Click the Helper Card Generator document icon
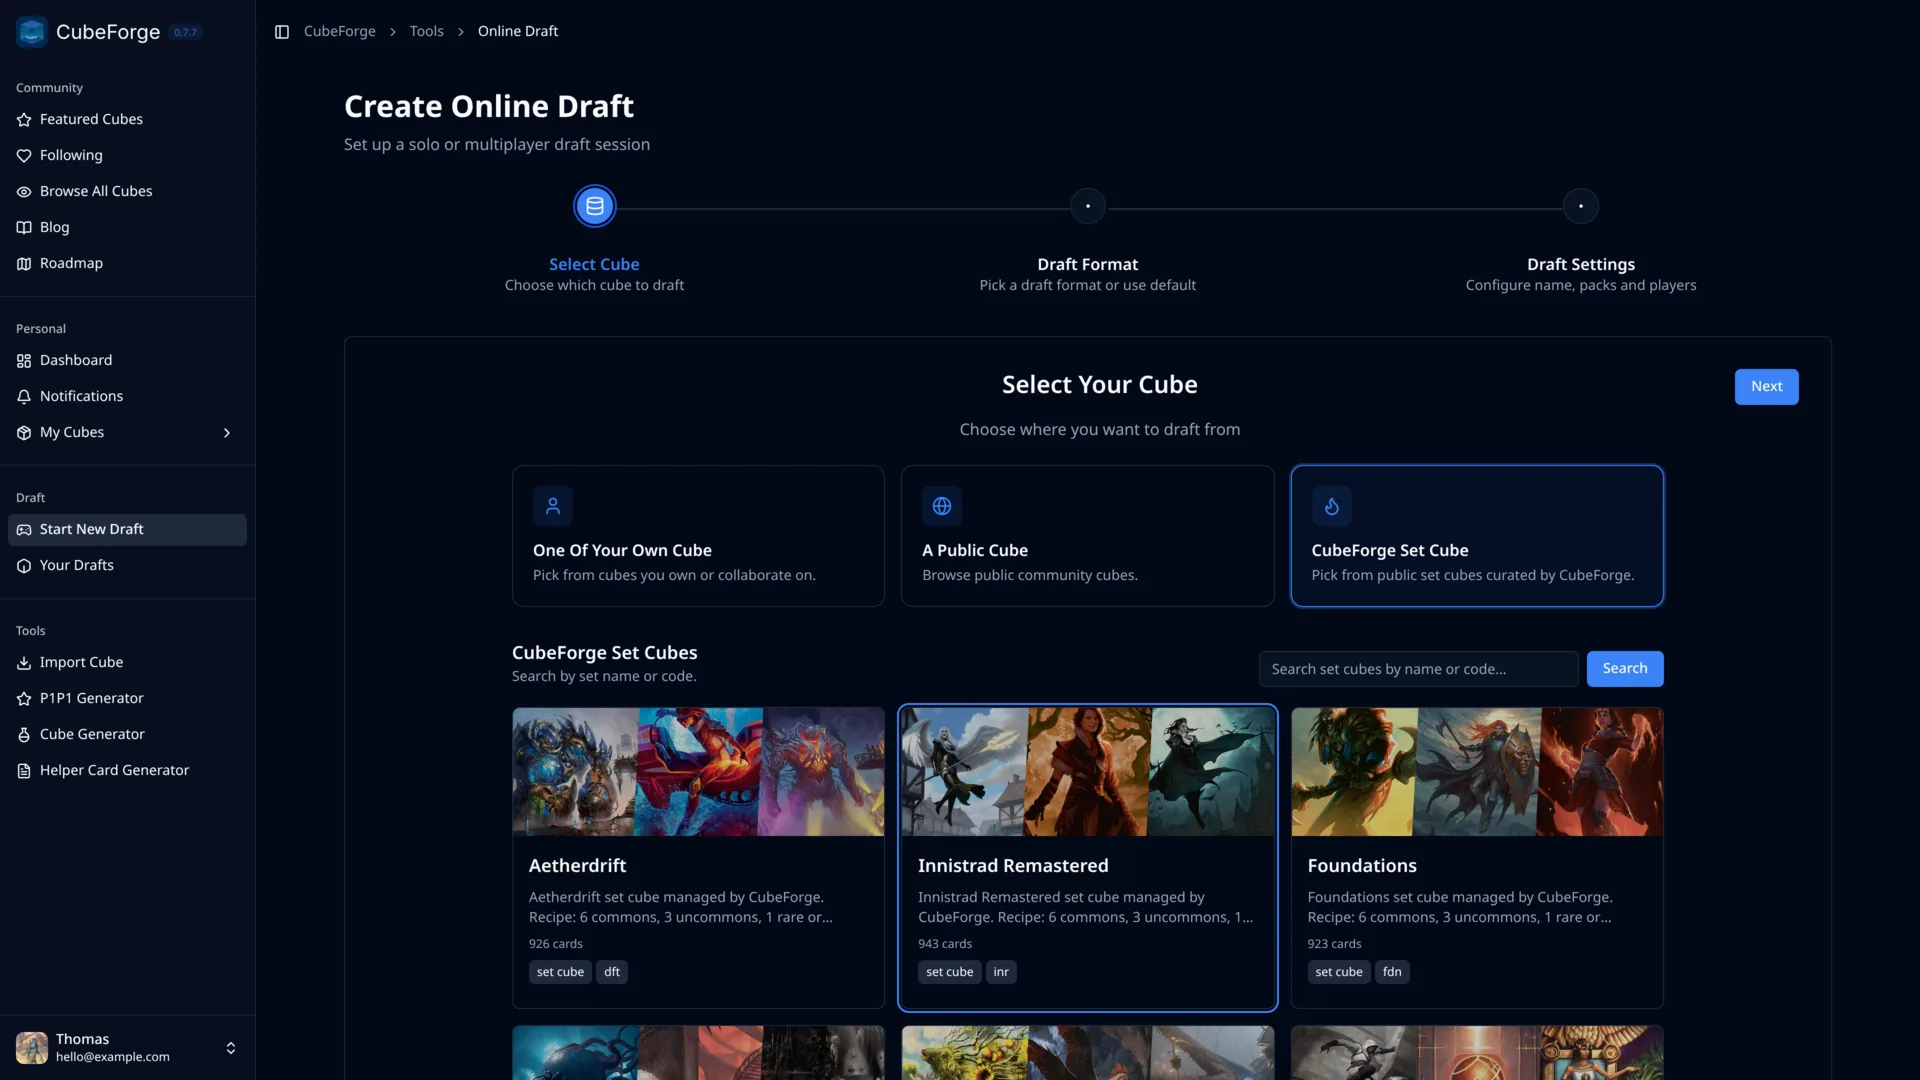Screen dimensions: 1920x1080 coord(24,771)
